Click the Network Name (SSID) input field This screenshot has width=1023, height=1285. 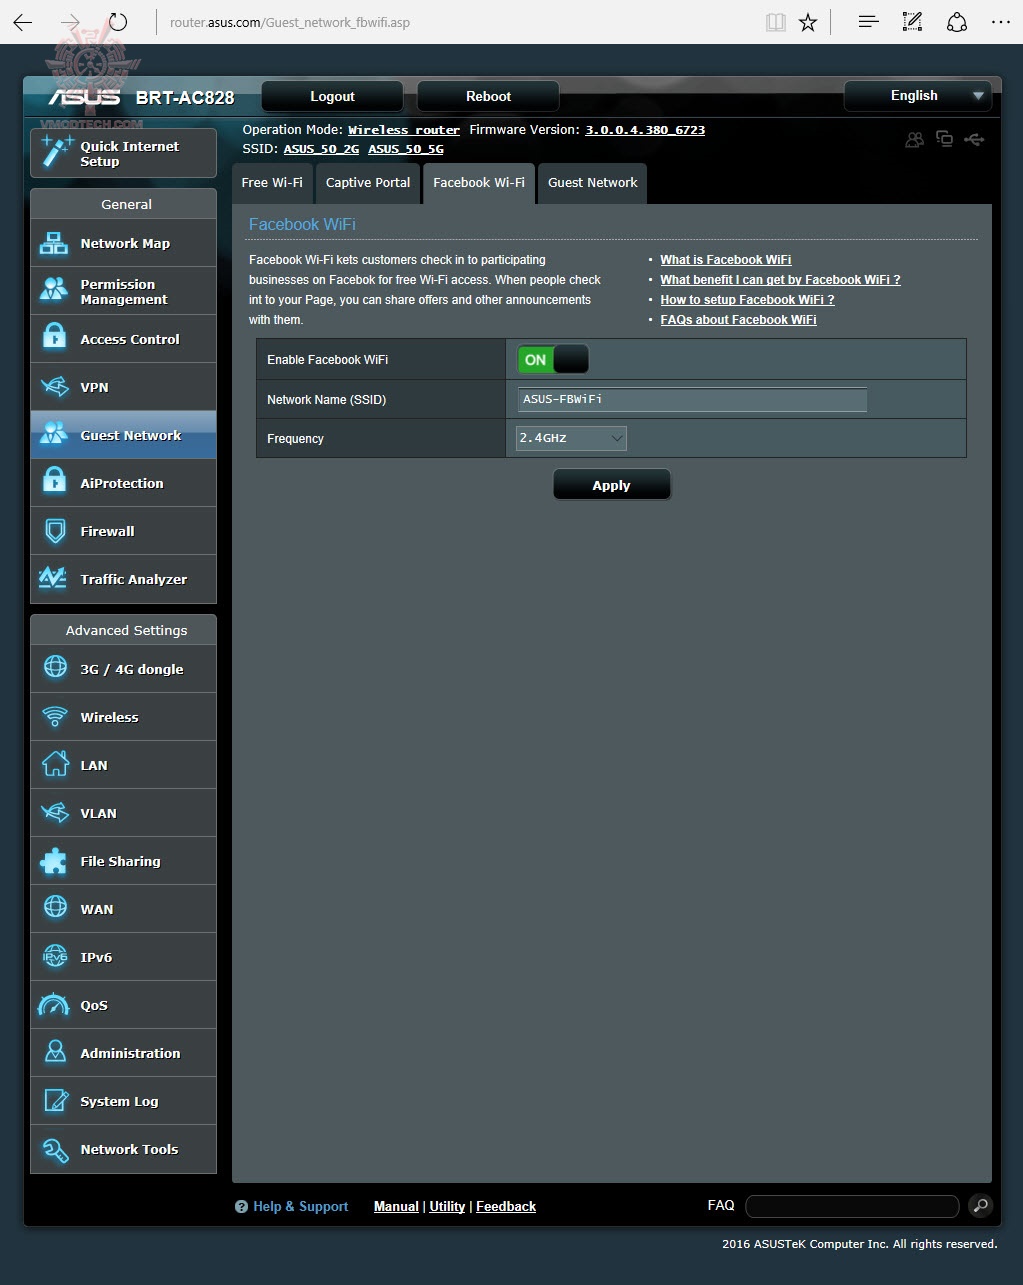(692, 399)
